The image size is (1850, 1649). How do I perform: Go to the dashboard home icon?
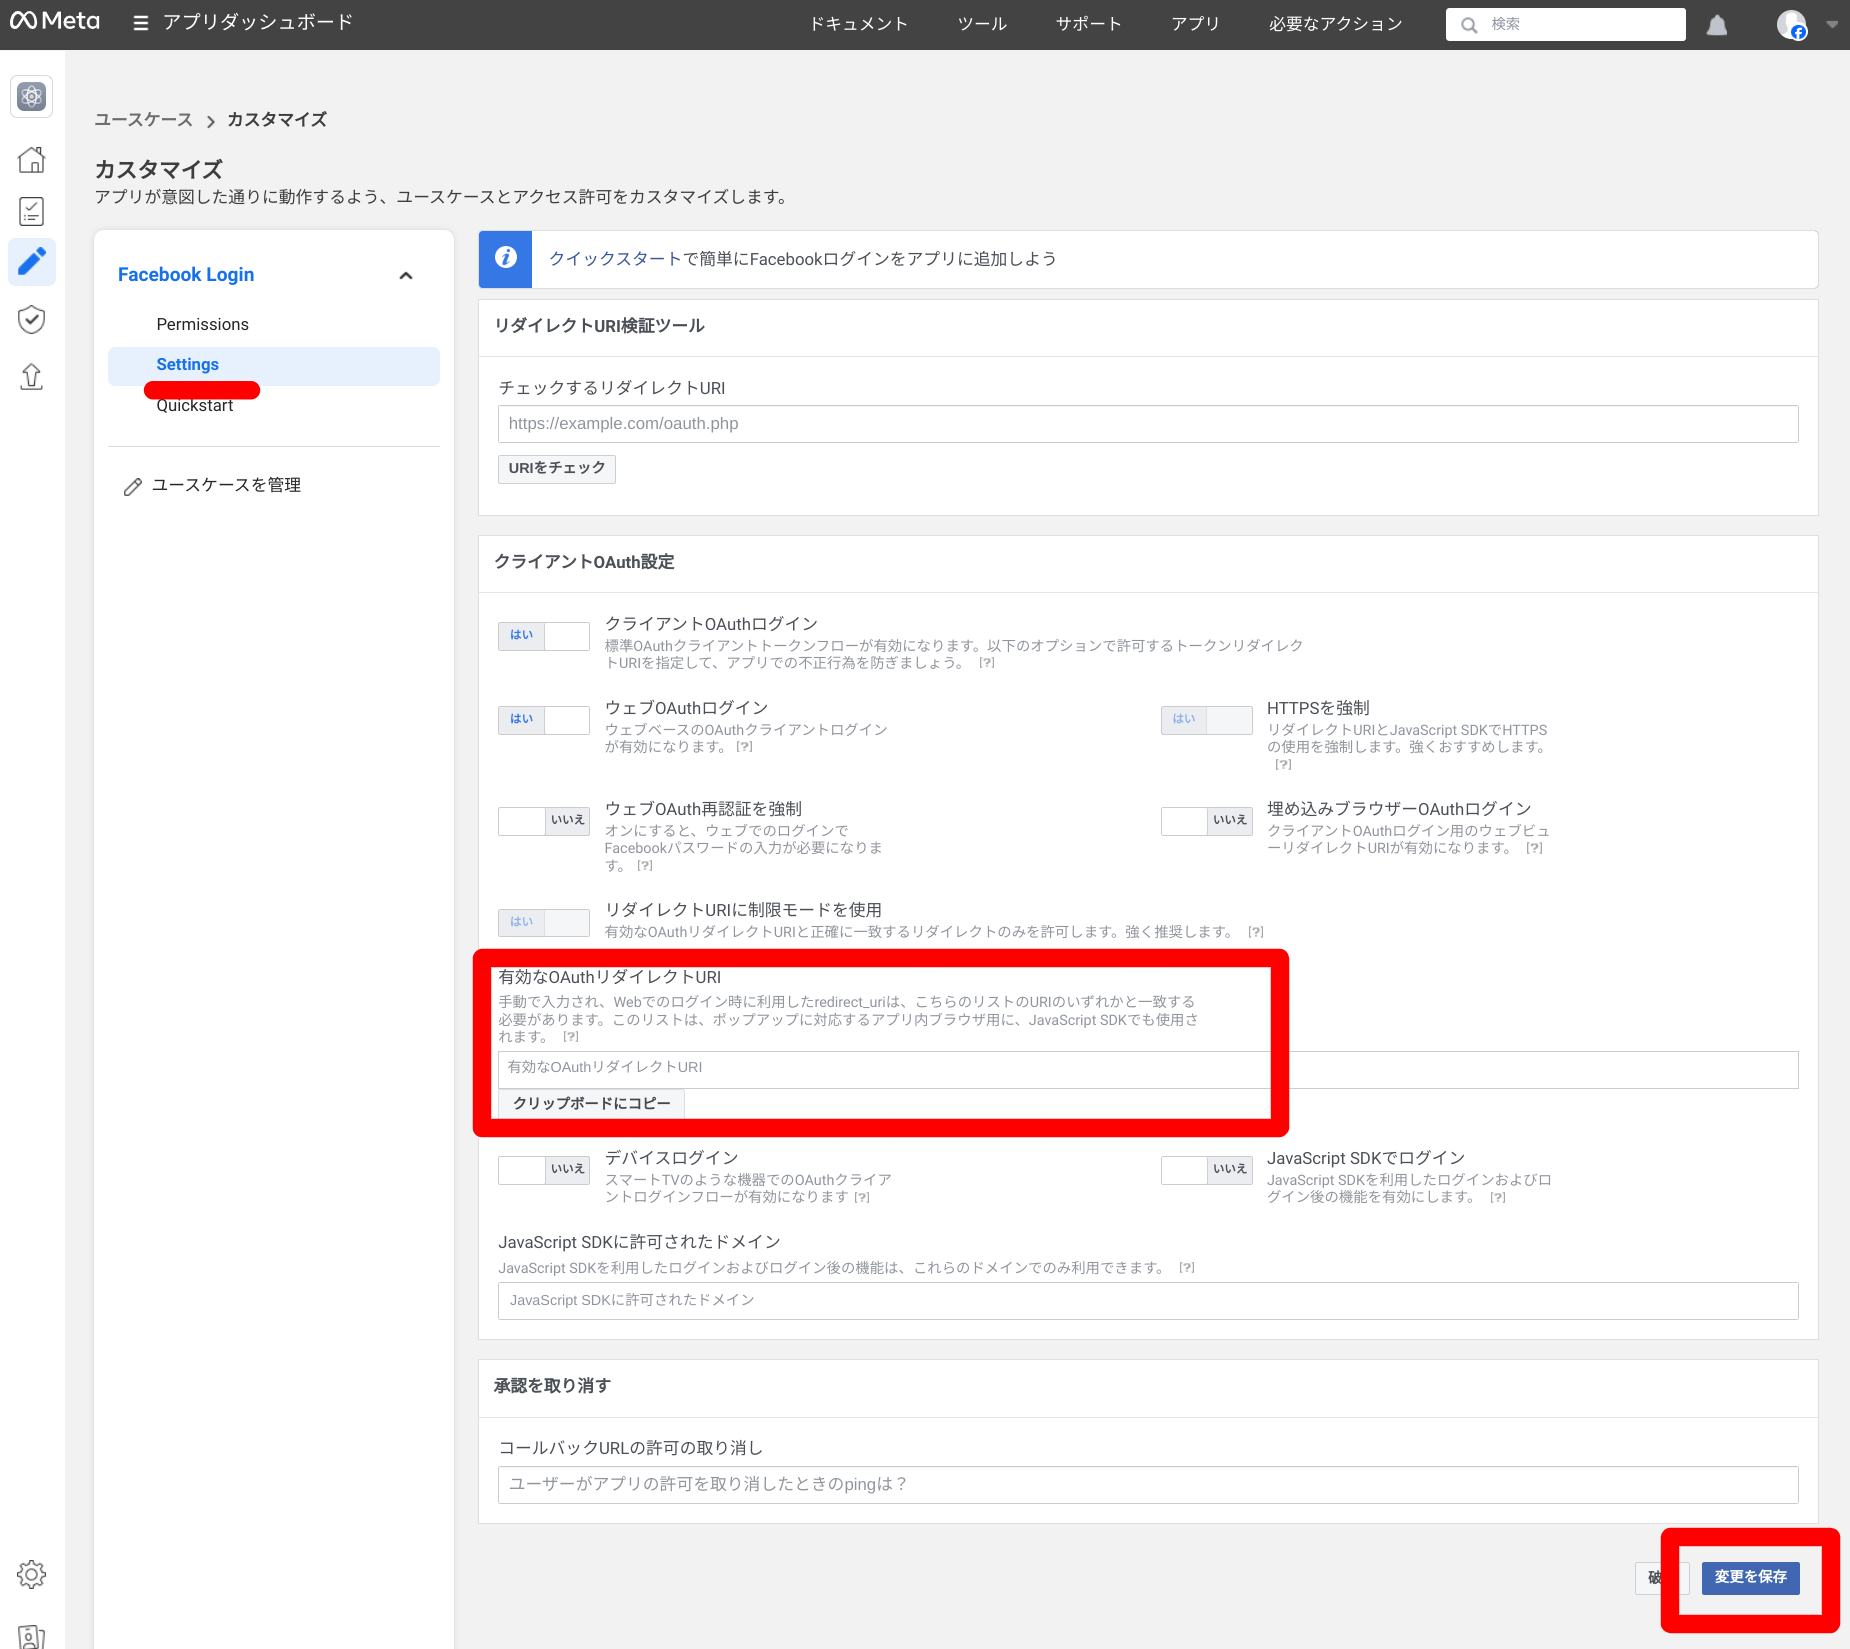pyautogui.click(x=32, y=160)
